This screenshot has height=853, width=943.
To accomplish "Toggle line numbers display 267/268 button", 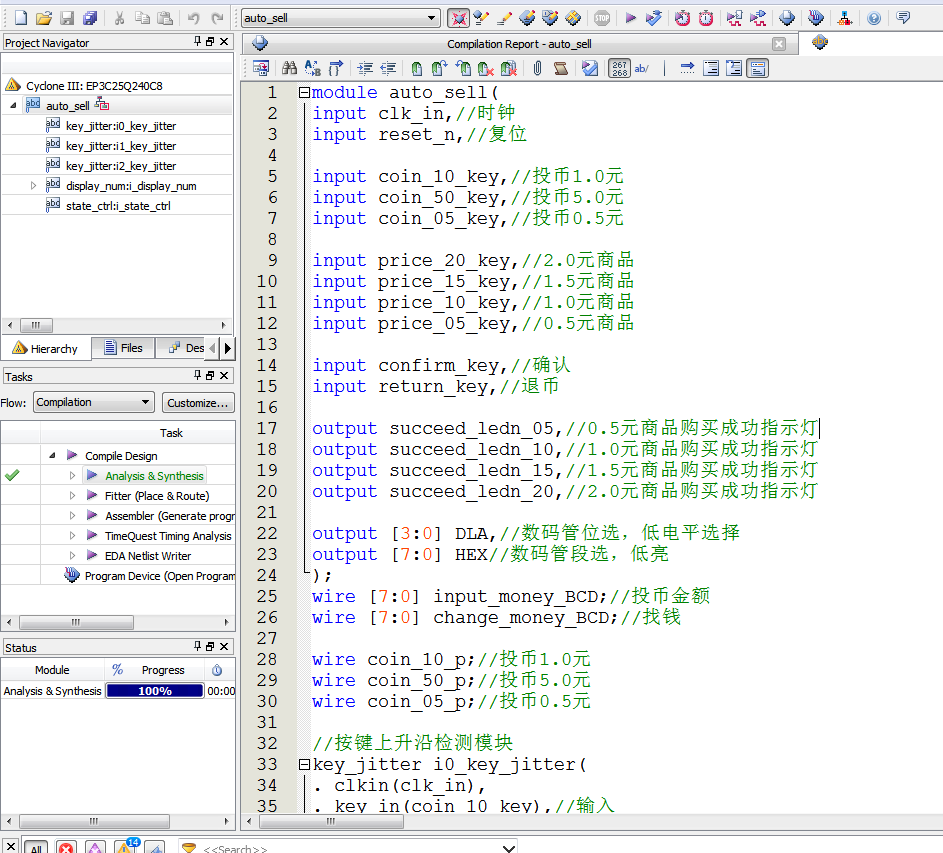I will tap(619, 68).
